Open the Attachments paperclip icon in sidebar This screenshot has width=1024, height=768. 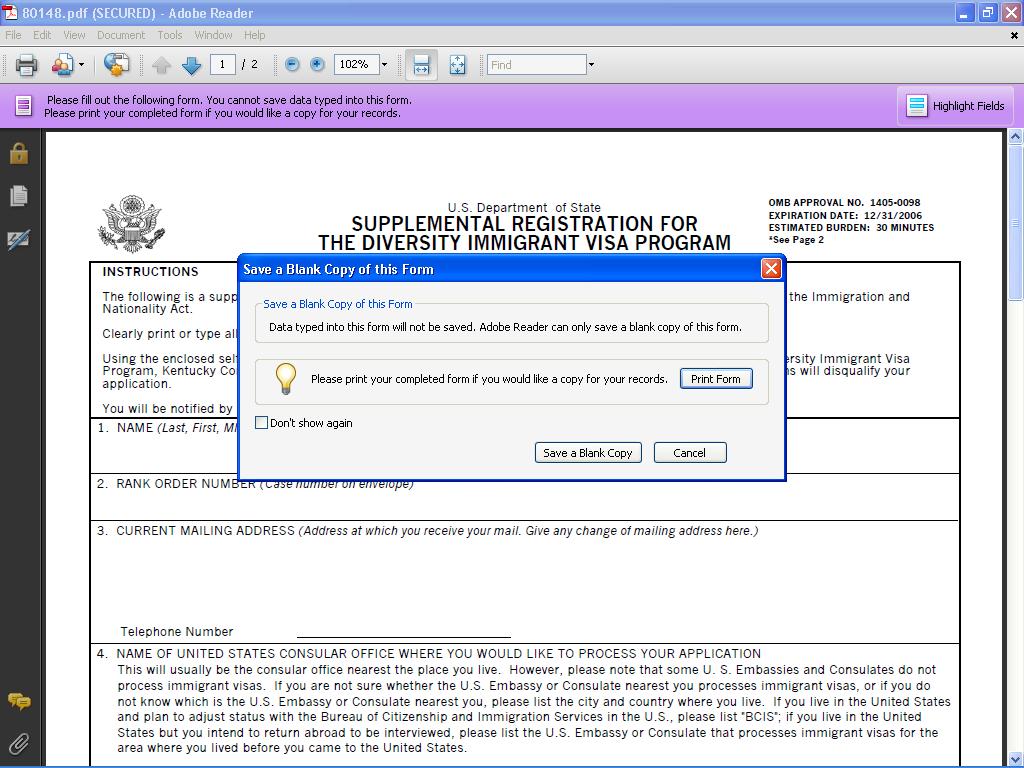click(19, 743)
